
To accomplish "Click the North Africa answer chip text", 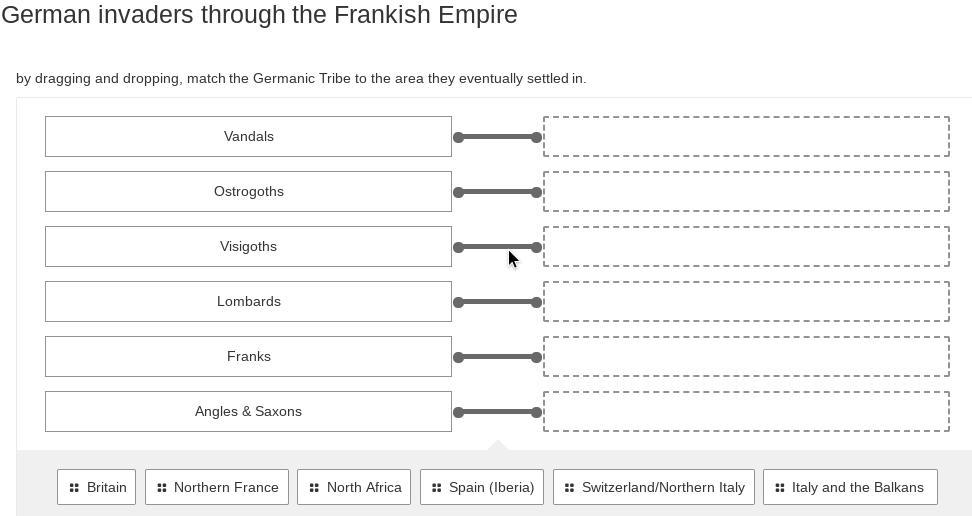I will (364, 487).
